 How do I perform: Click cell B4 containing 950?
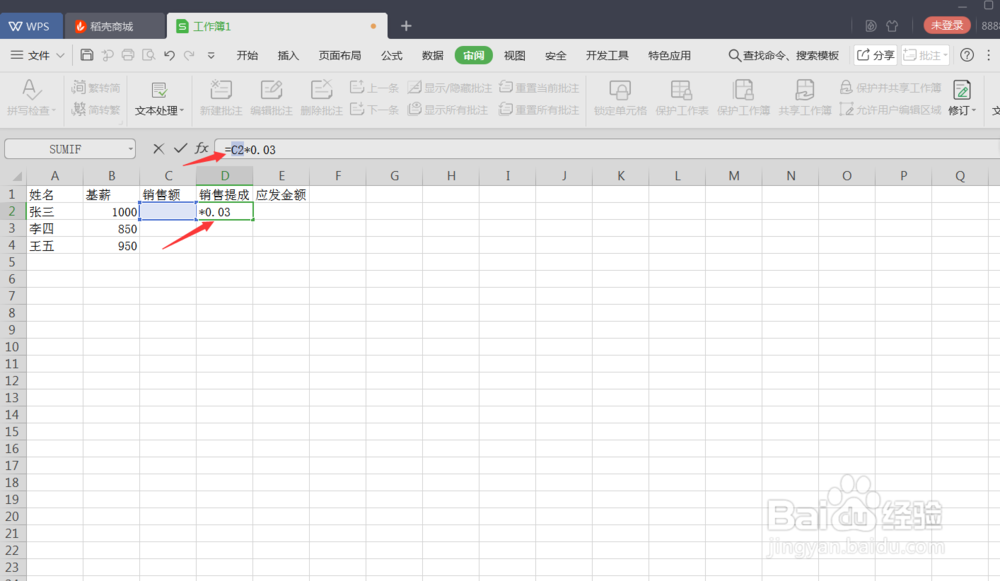coord(111,246)
